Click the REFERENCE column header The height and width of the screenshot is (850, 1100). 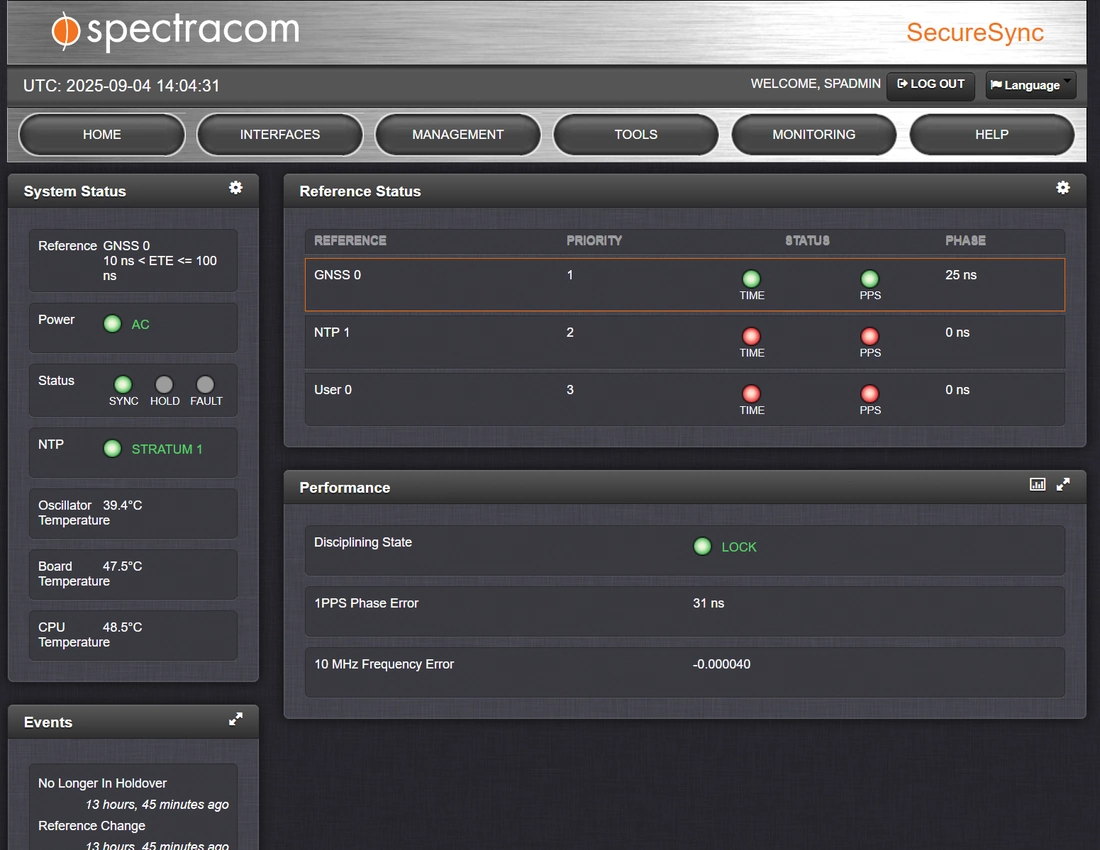[350, 241]
